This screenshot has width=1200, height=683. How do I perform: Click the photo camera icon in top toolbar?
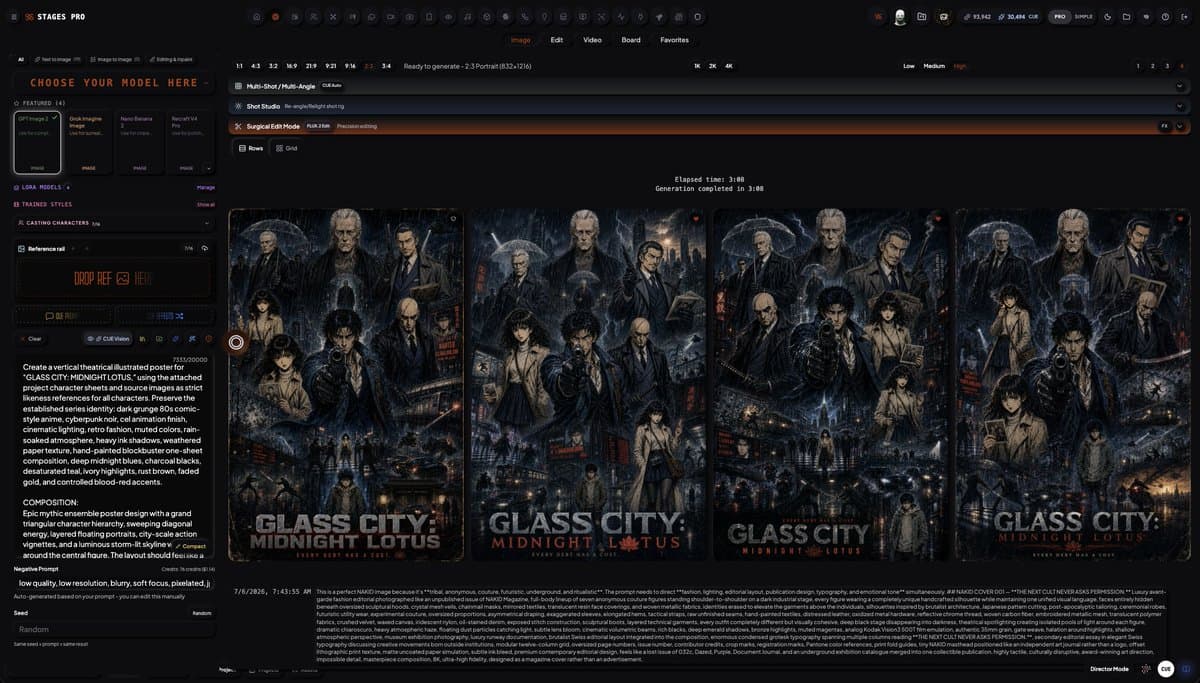[409, 17]
